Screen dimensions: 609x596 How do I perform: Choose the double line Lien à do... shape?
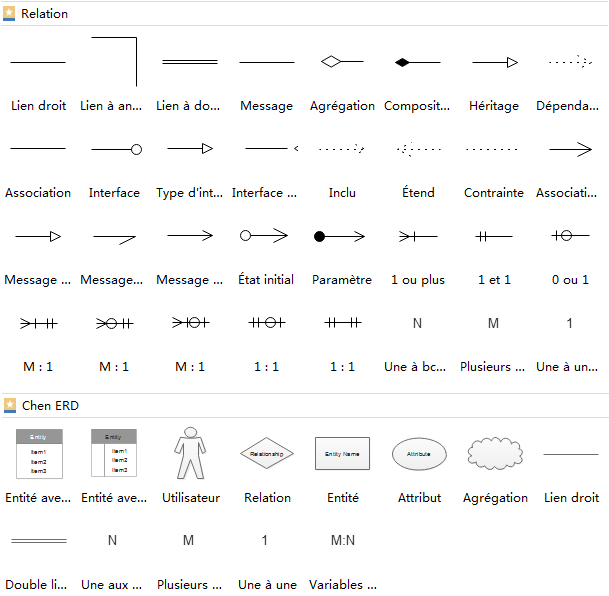[x=190, y=62]
